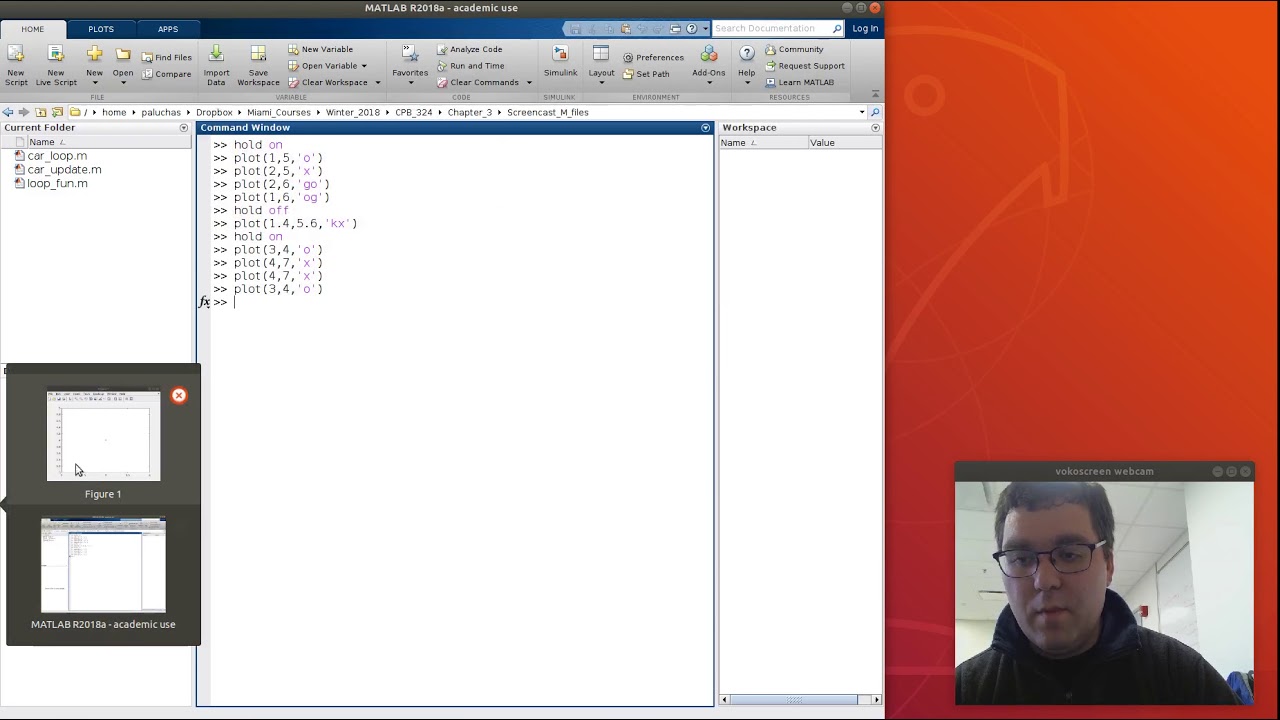
Task: Open Preferences
Action: point(653,57)
